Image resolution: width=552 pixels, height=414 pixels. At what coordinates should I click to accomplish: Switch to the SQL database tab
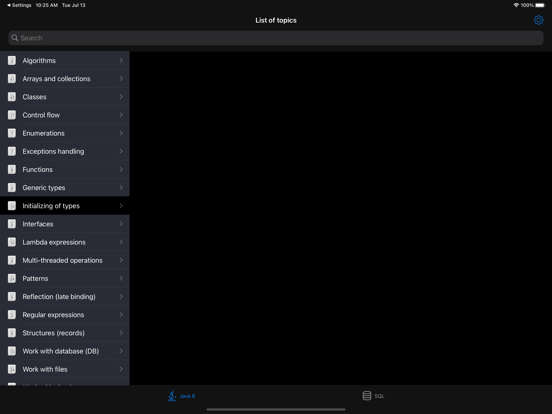373,396
